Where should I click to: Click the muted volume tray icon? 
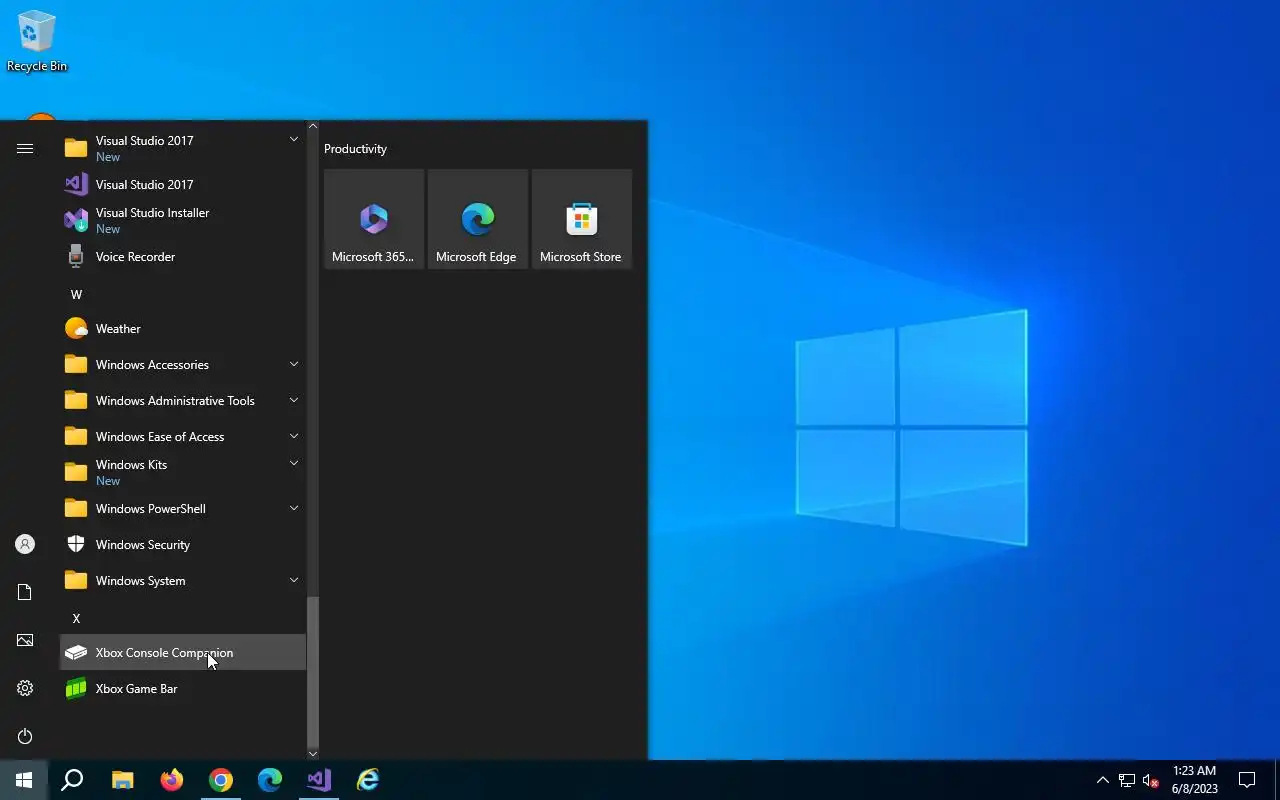point(1150,780)
